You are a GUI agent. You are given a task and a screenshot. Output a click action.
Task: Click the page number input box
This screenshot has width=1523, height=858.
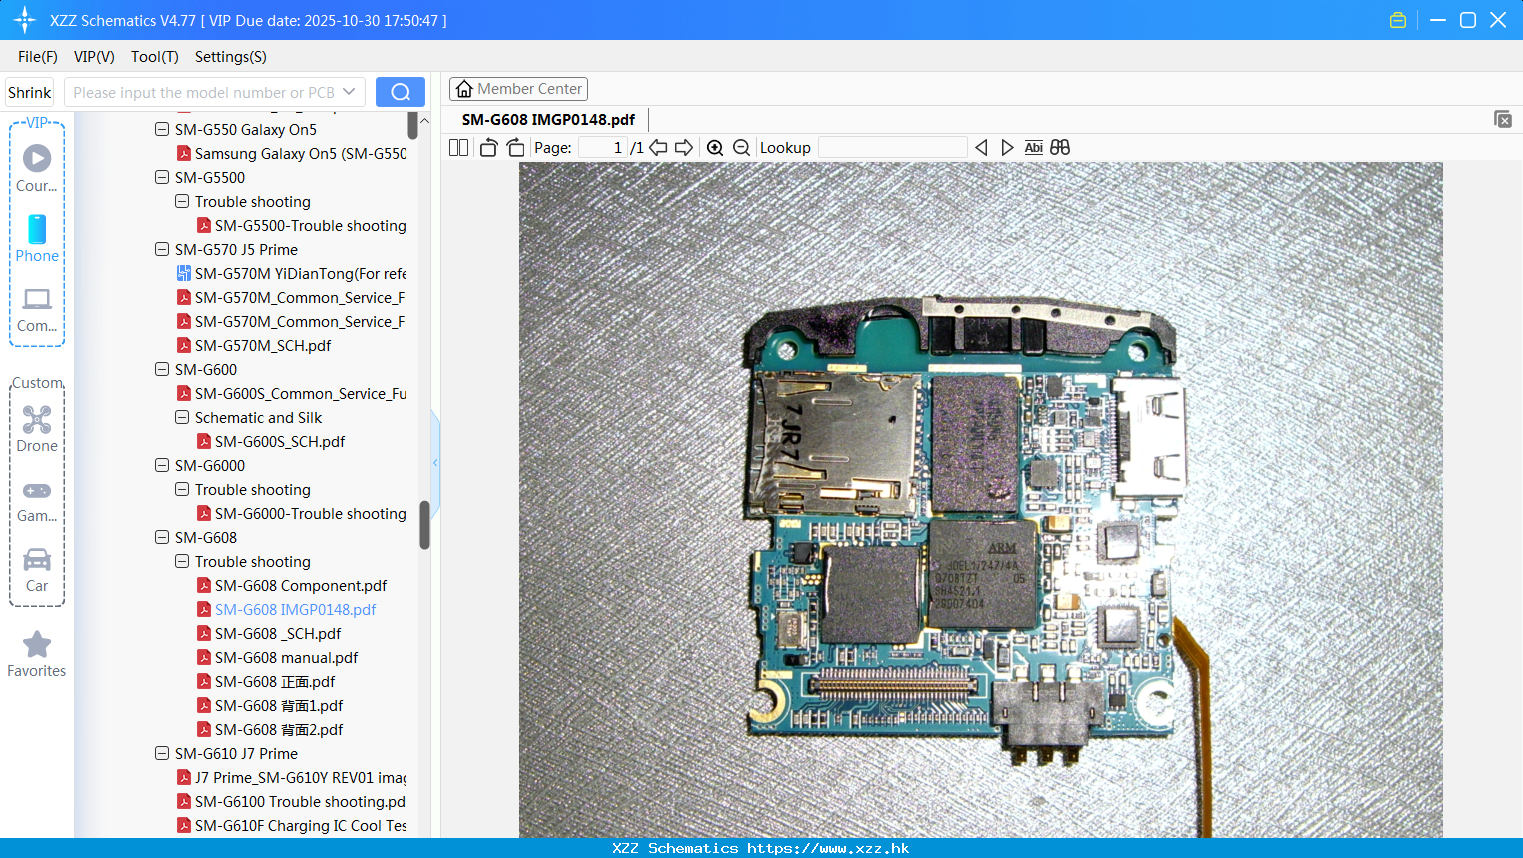(603, 148)
